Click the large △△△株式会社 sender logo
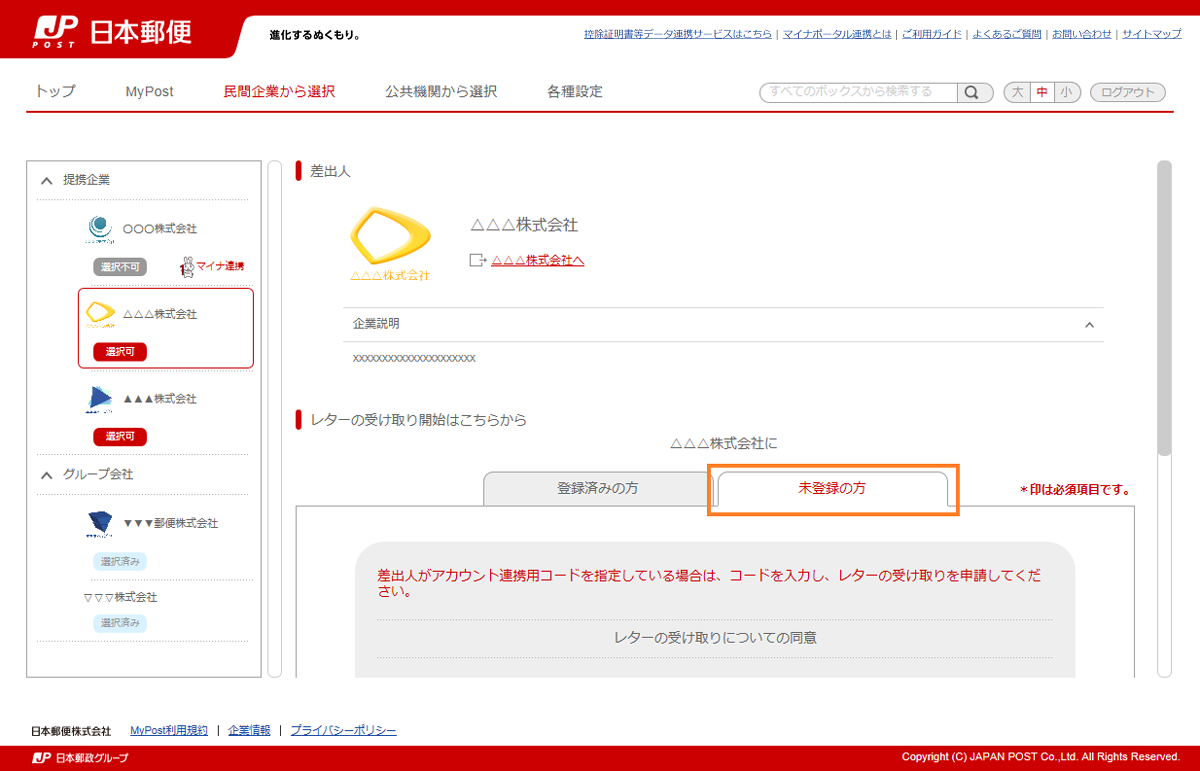Screen dimensions: 1200x771 tap(390, 243)
